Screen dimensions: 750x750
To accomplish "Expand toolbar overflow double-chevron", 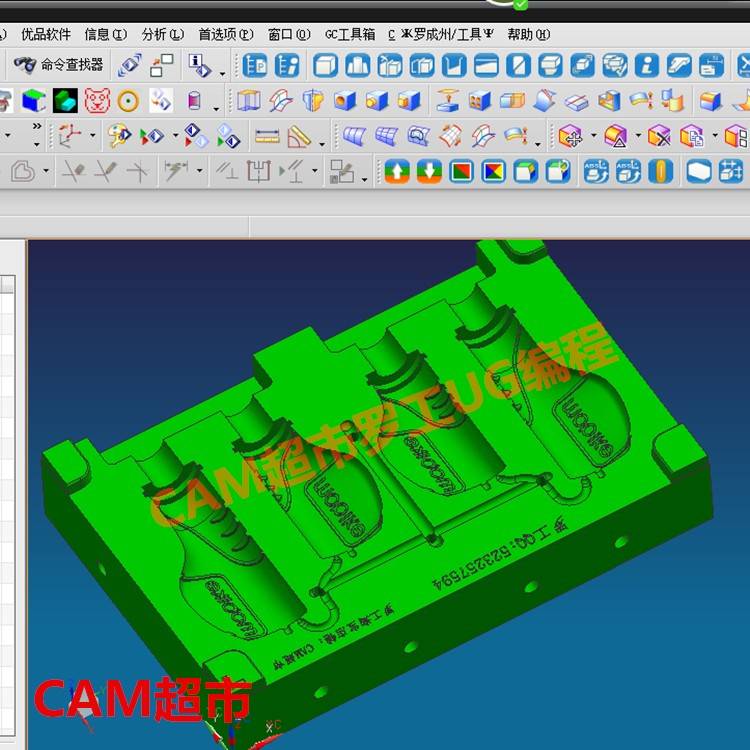I will pos(37,127).
